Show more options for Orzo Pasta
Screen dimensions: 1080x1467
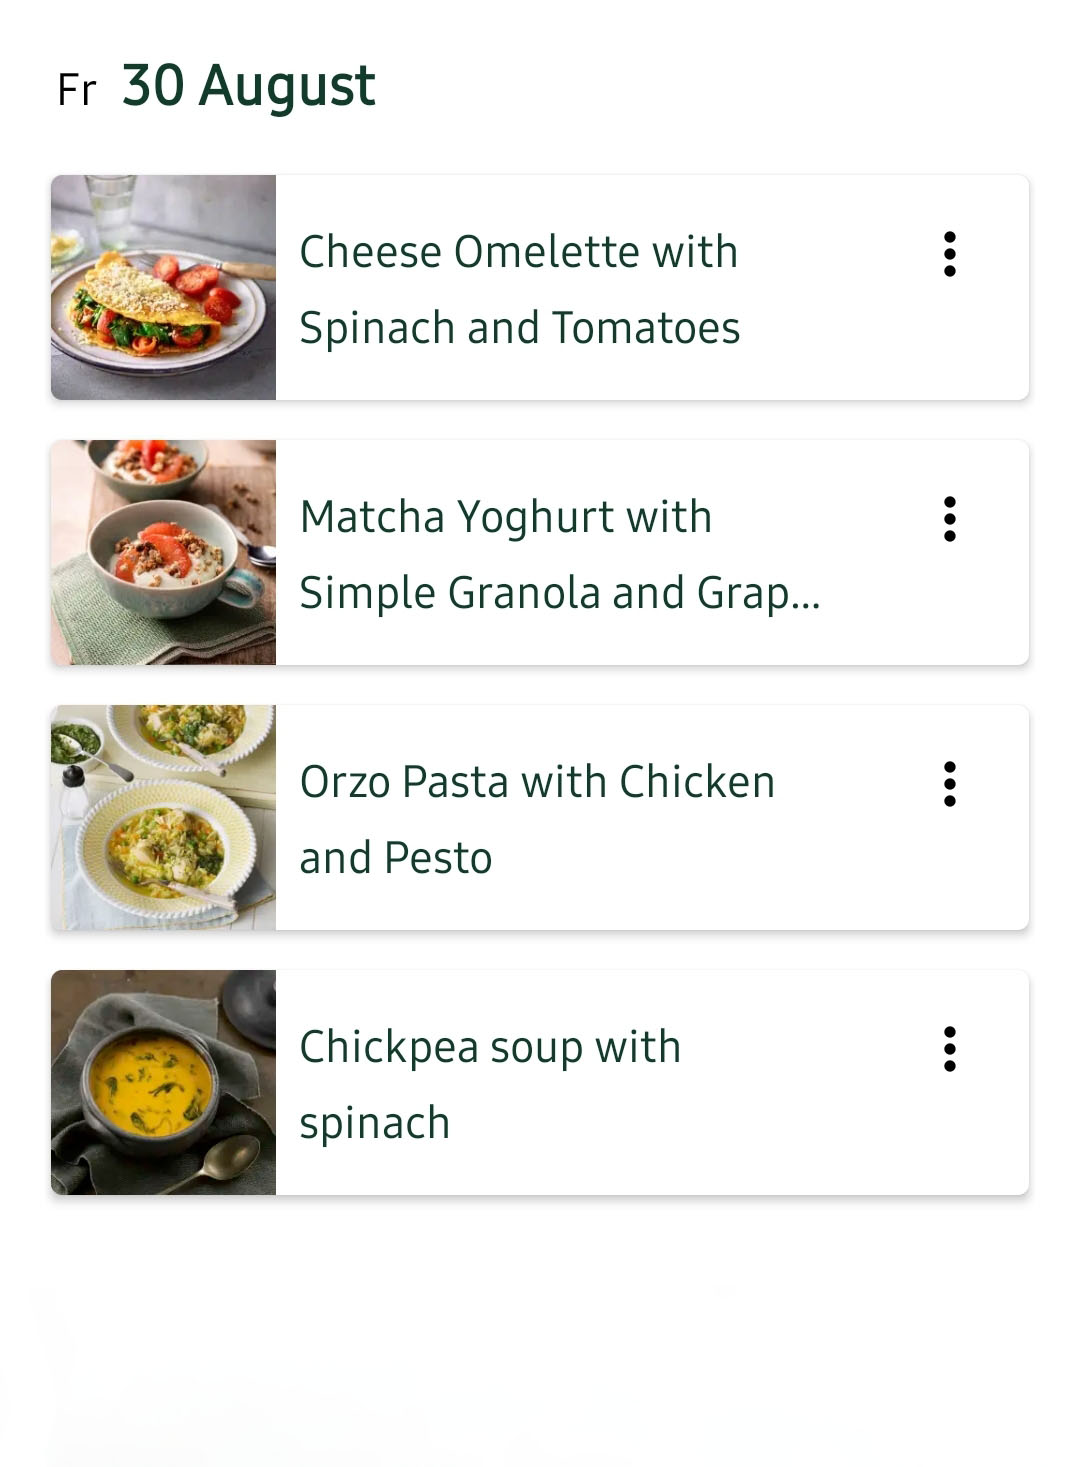[x=949, y=784]
